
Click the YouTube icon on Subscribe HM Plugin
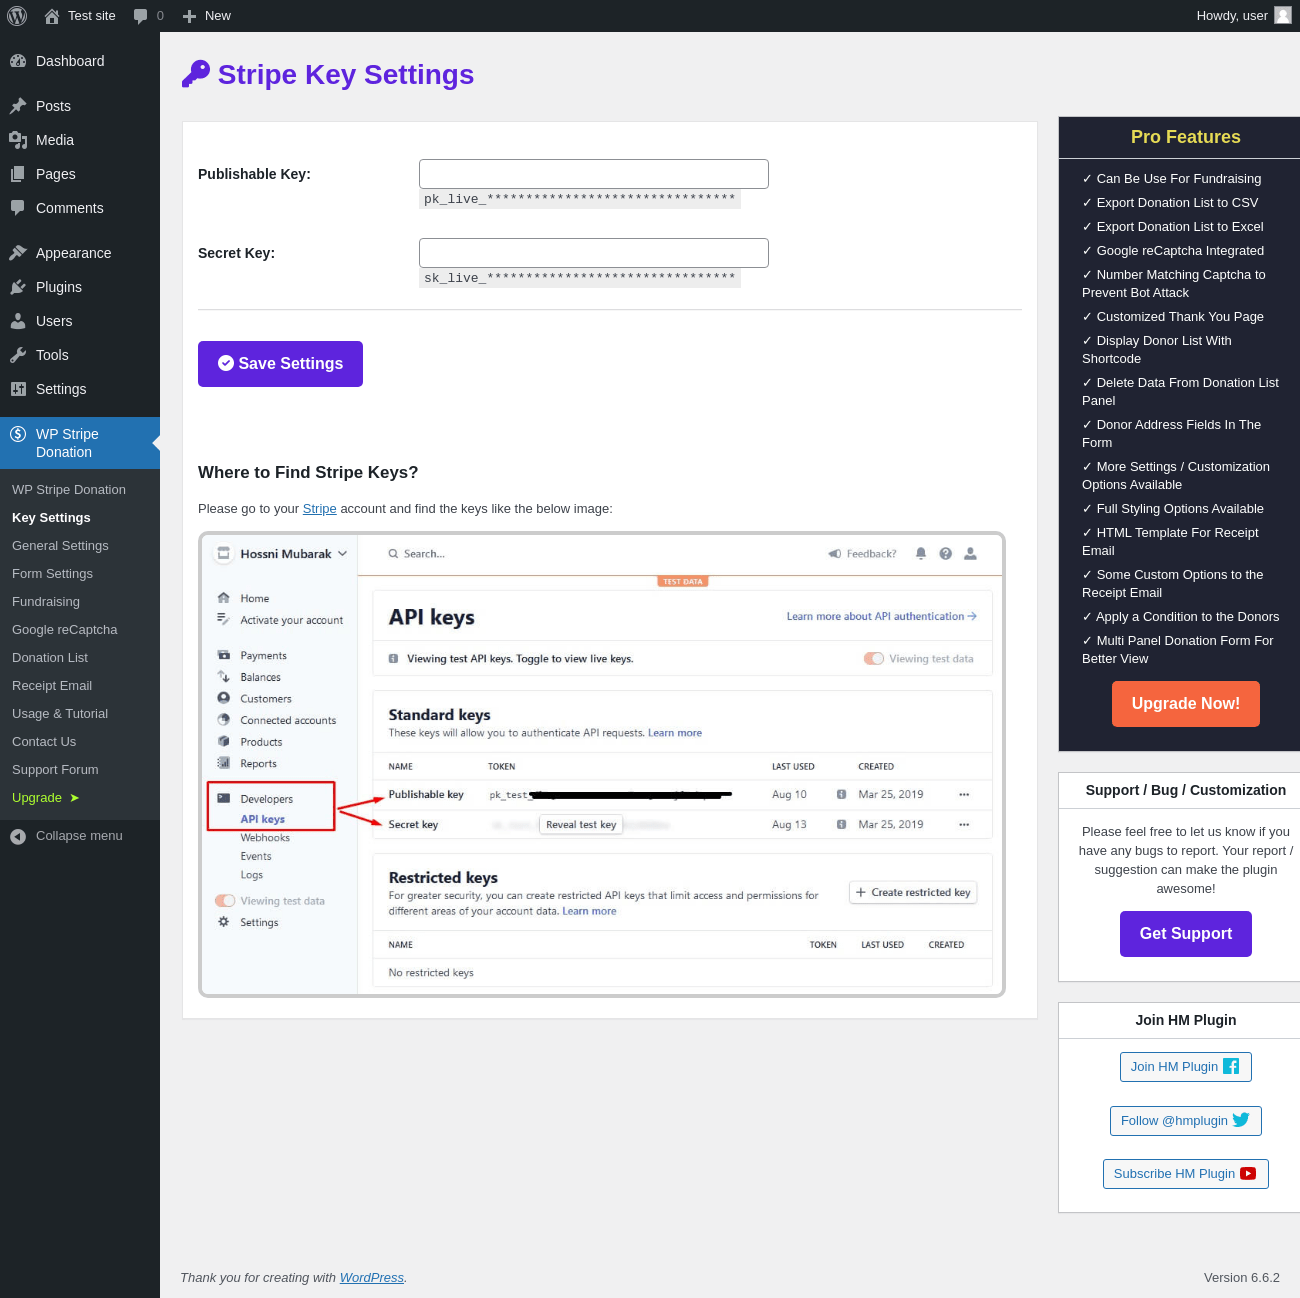click(1248, 1173)
